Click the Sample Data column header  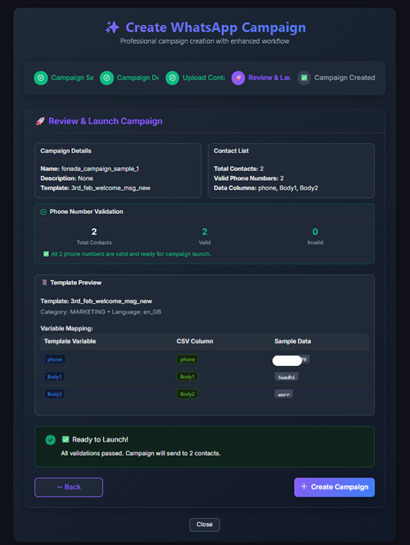click(293, 341)
